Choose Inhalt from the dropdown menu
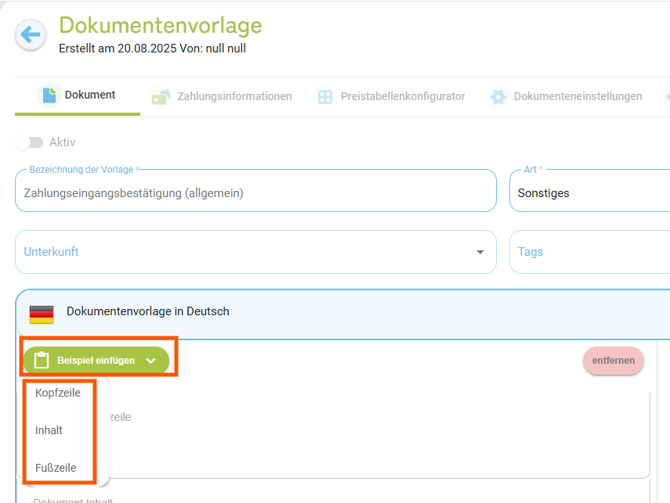This screenshot has width=670, height=503. coord(49,430)
